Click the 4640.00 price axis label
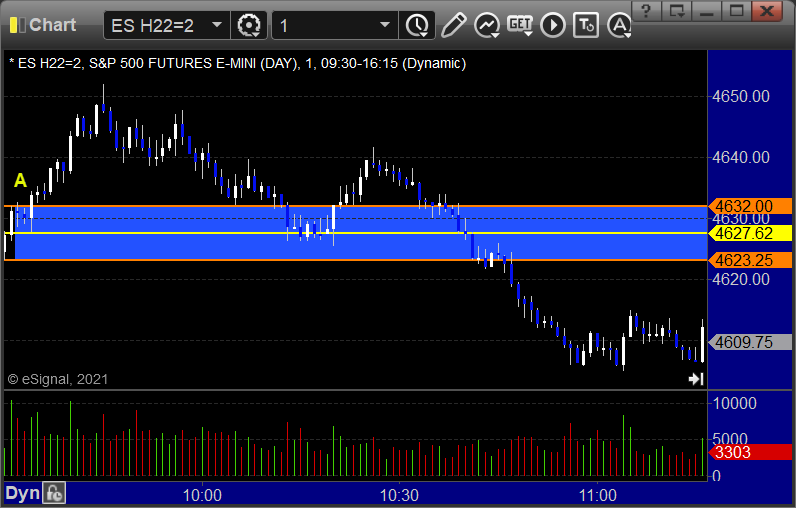This screenshot has width=796, height=508. pyautogui.click(x=741, y=157)
